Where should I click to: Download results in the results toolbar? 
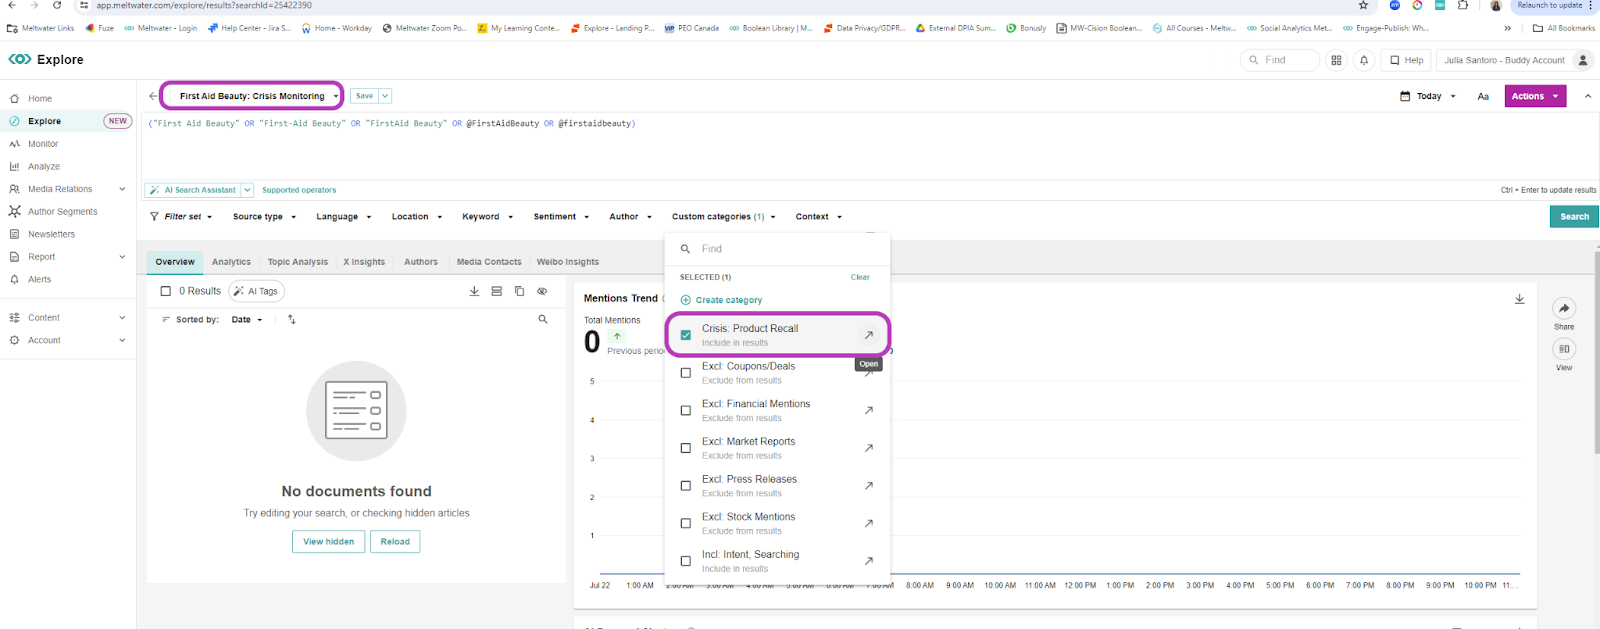point(474,291)
